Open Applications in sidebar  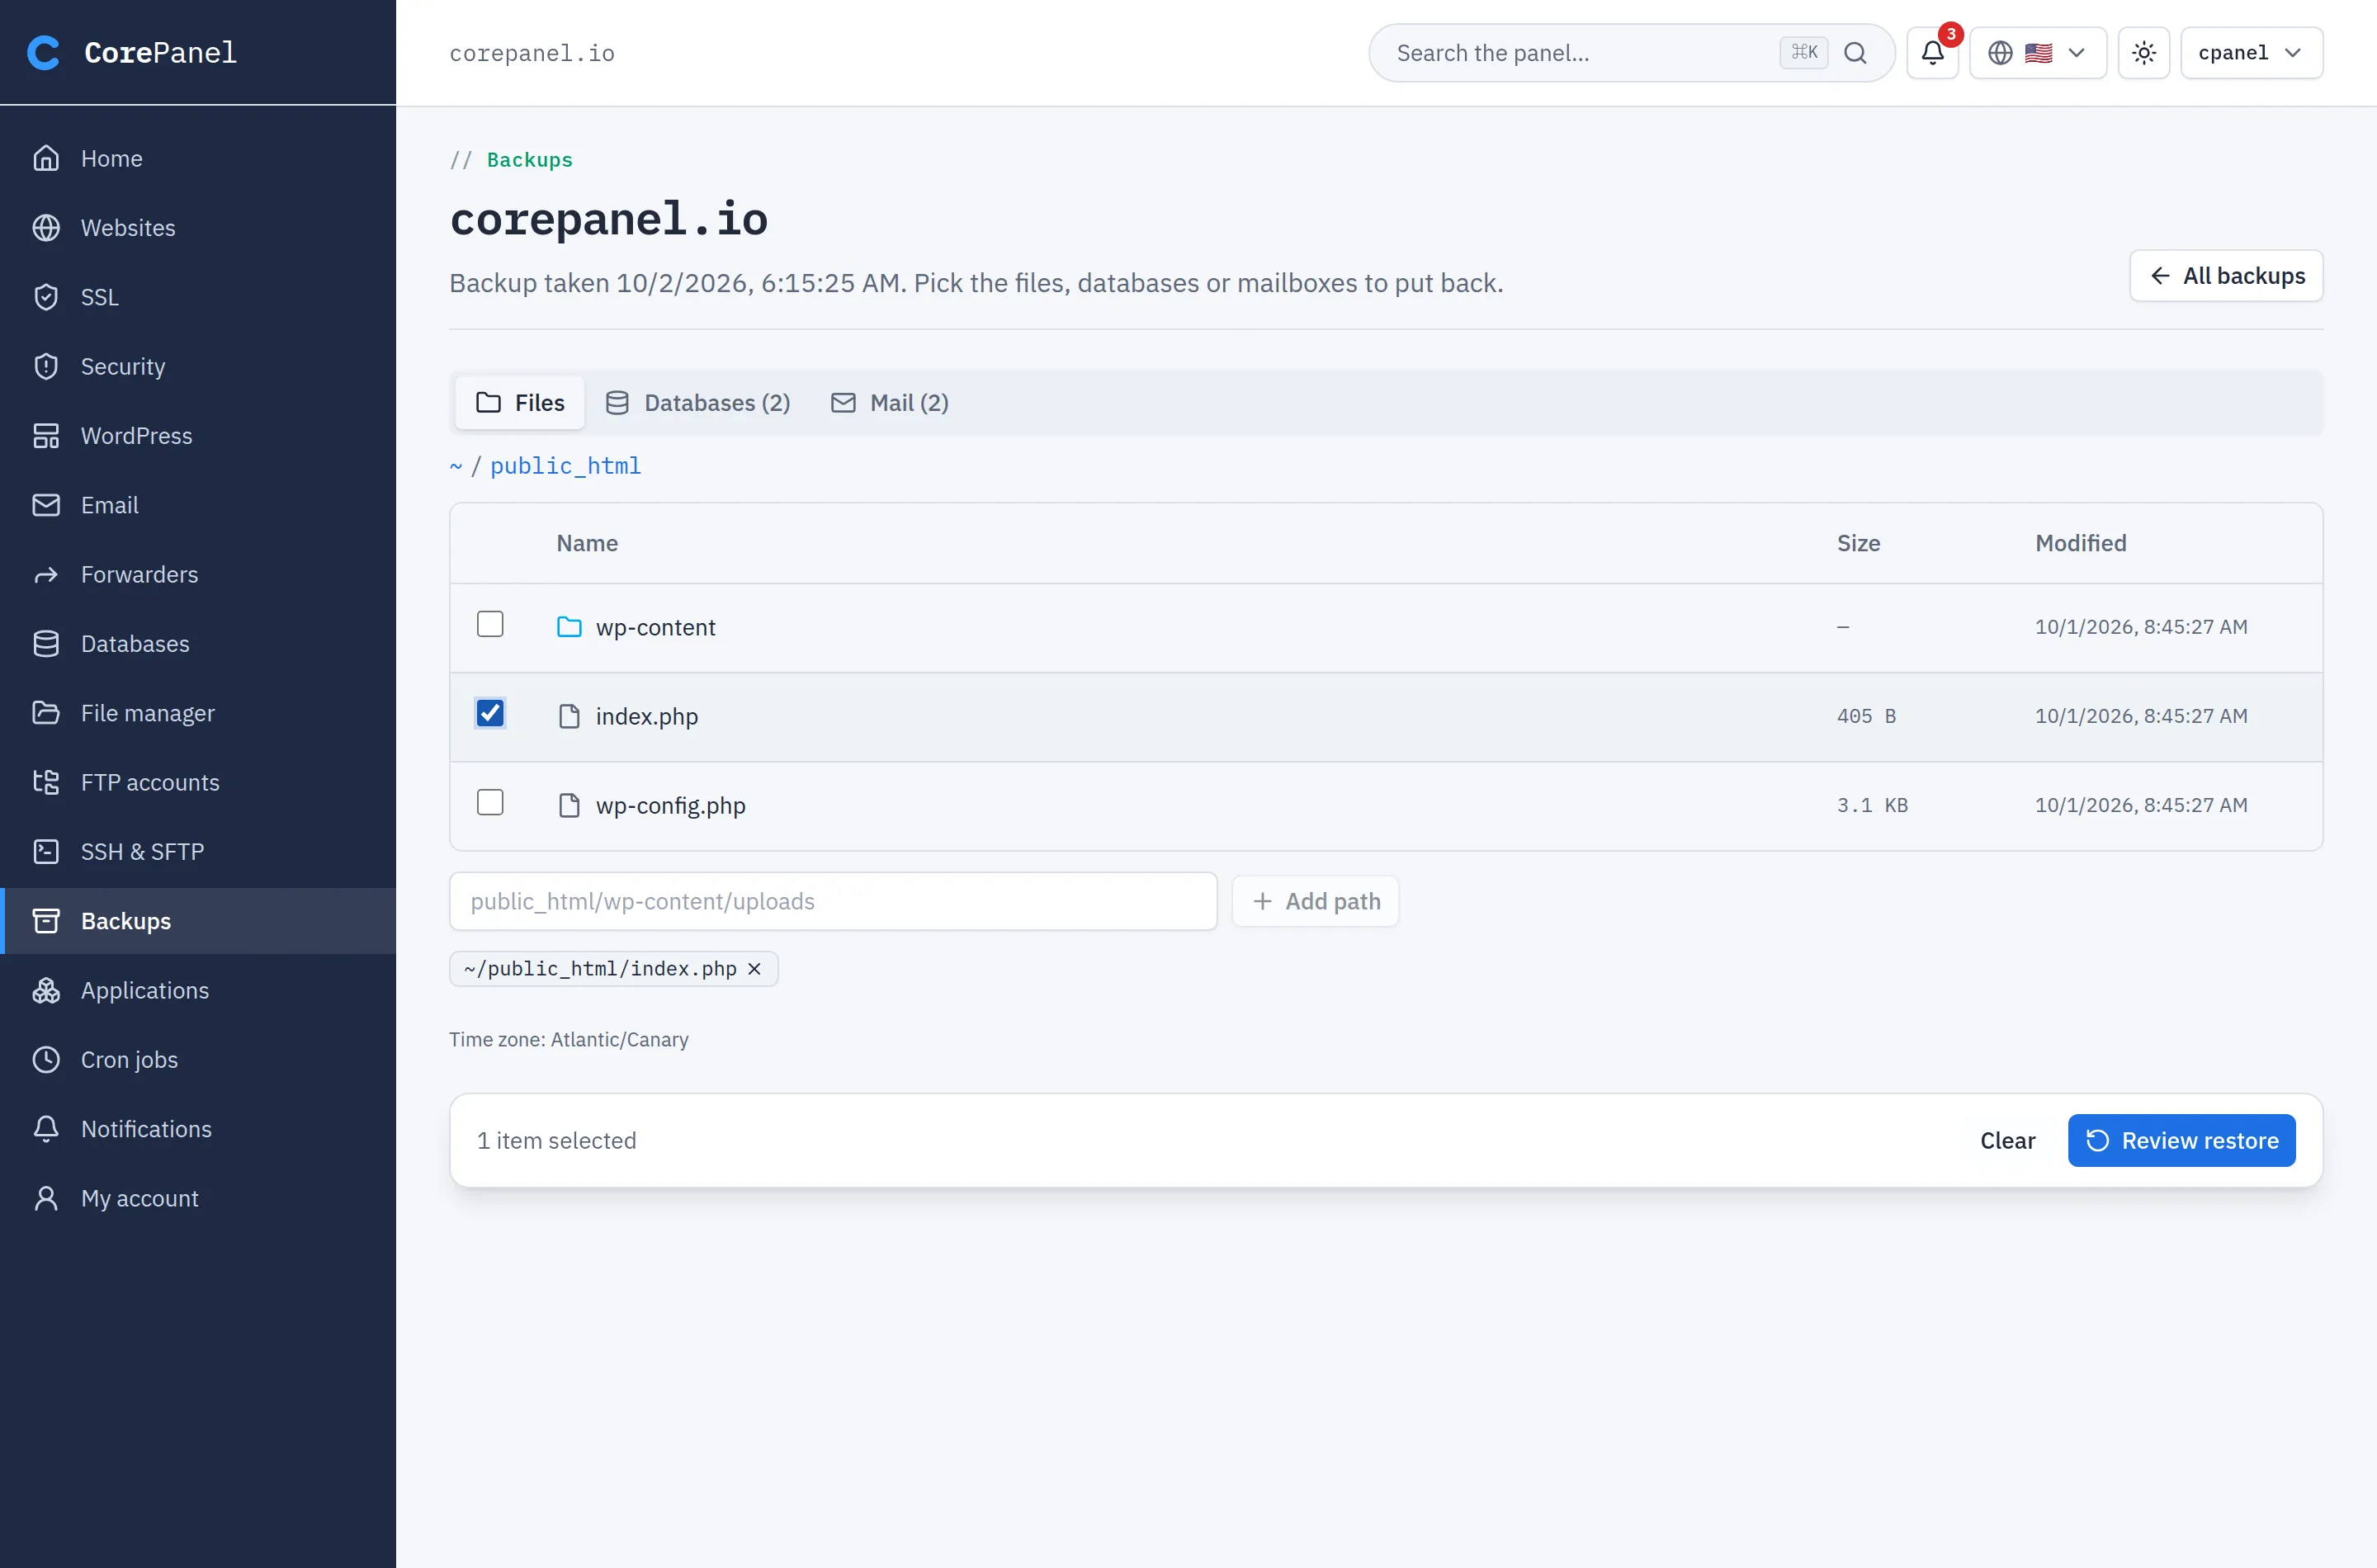coord(198,990)
